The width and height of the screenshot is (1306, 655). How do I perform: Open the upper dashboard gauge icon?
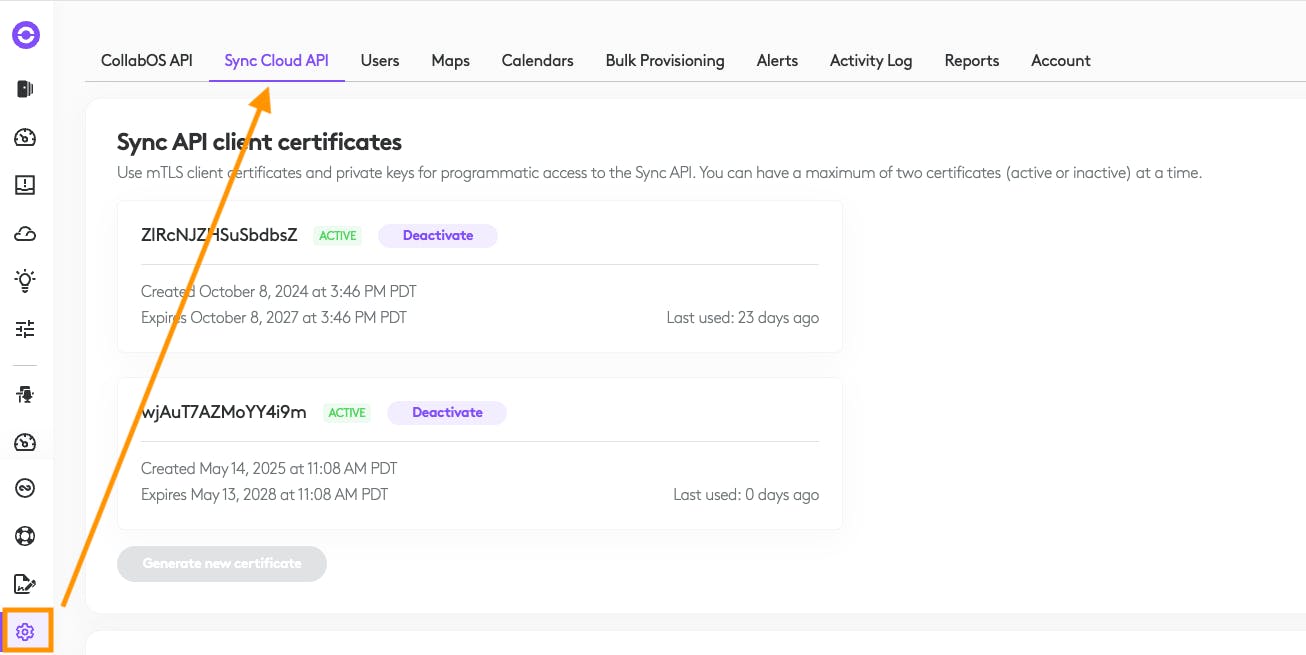(x=26, y=138)
